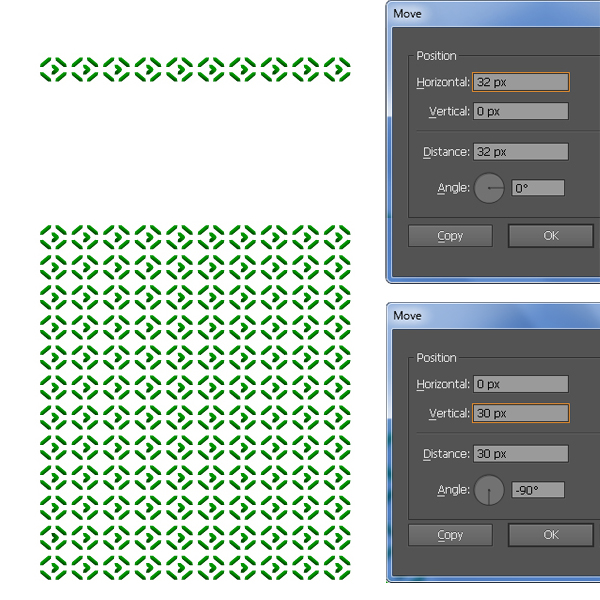The width and height of the screenshot is (600, 600).
Task: Click OK in the lower Move dialog
Action: (551, 535)
